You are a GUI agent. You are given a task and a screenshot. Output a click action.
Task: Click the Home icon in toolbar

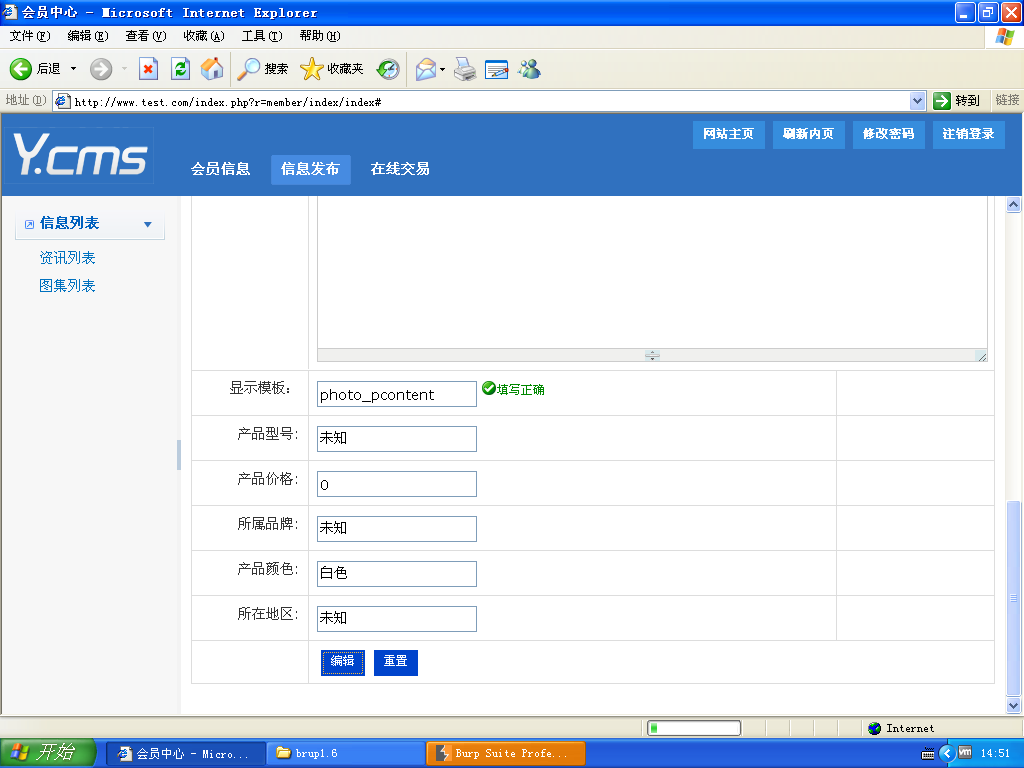click(x=212, y=69)
